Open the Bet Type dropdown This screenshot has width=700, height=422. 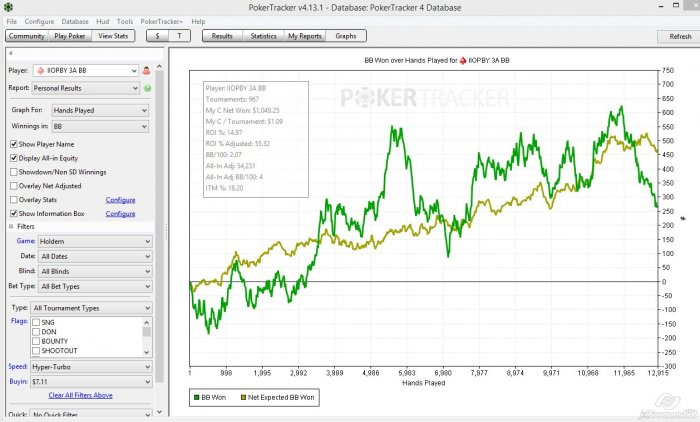[95, 287]
